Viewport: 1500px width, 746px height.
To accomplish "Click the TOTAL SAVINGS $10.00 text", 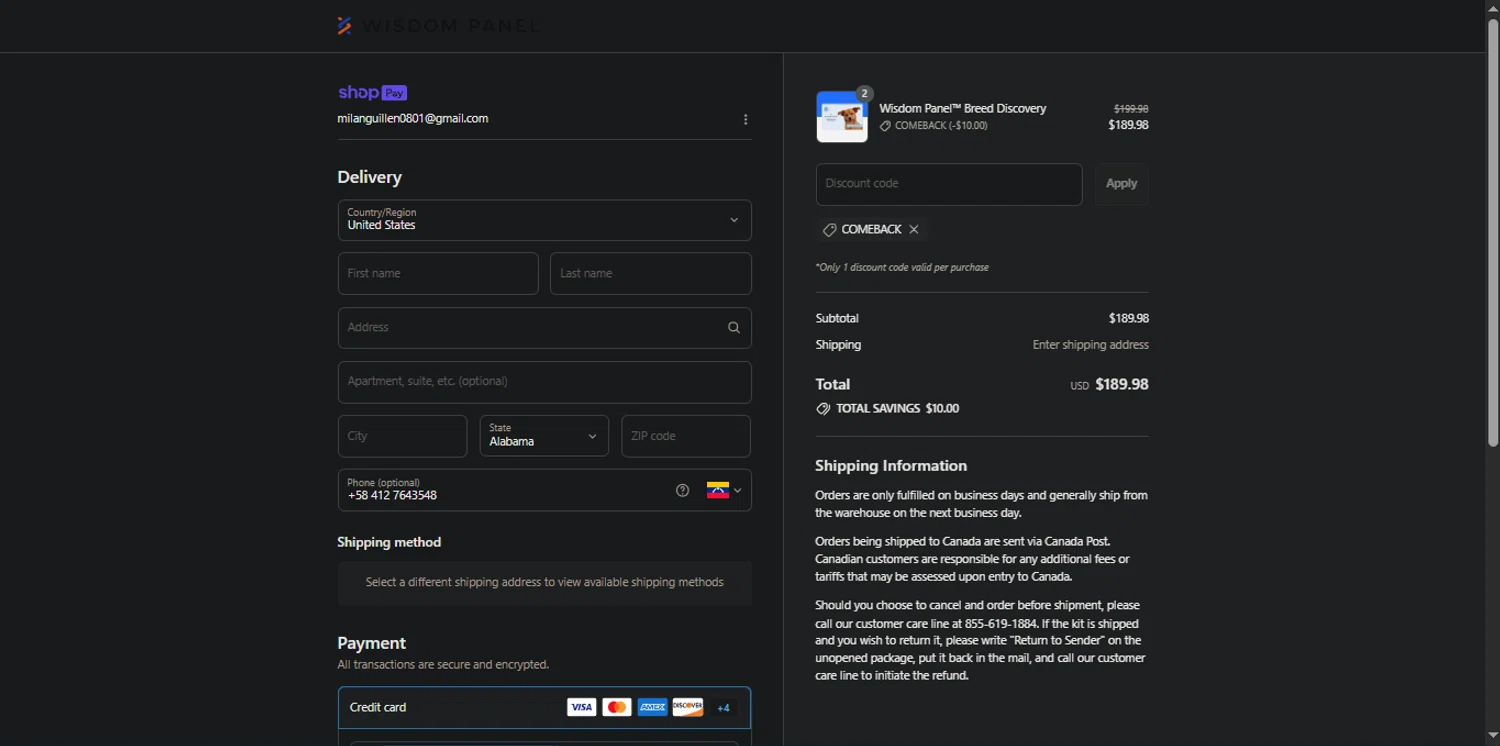I will click(x=897, y=409).
